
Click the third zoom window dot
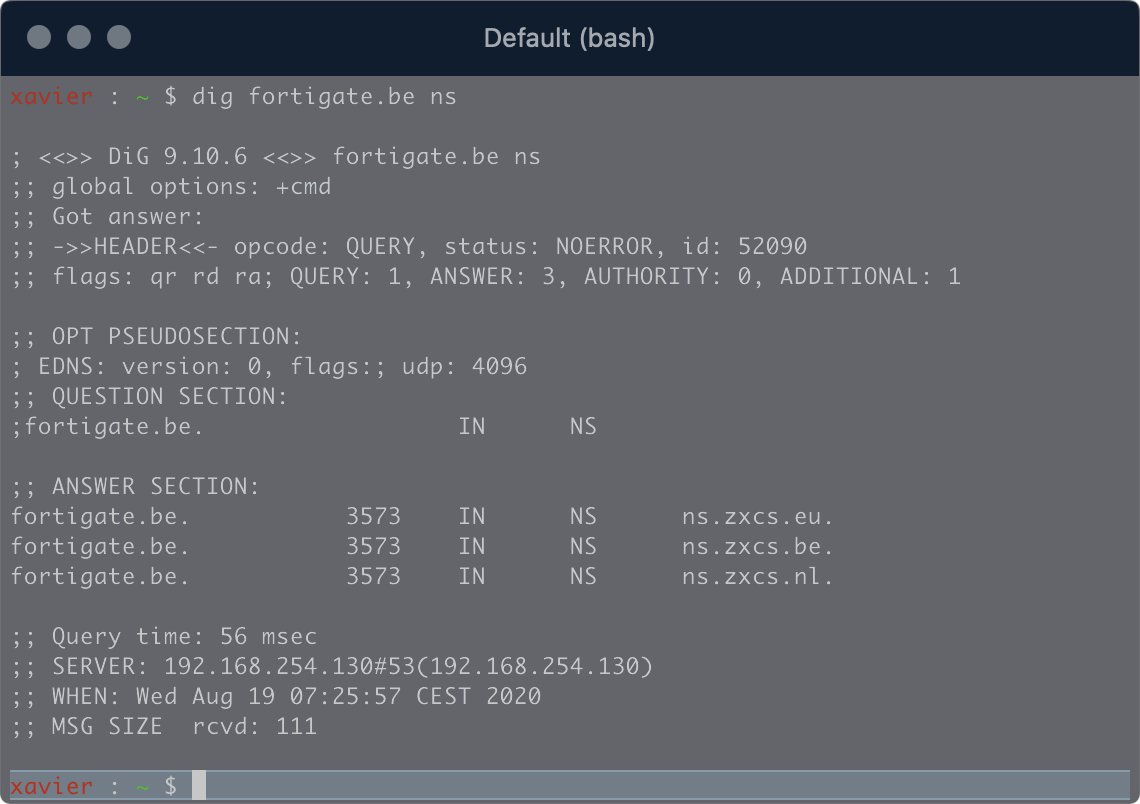point(119,37)
